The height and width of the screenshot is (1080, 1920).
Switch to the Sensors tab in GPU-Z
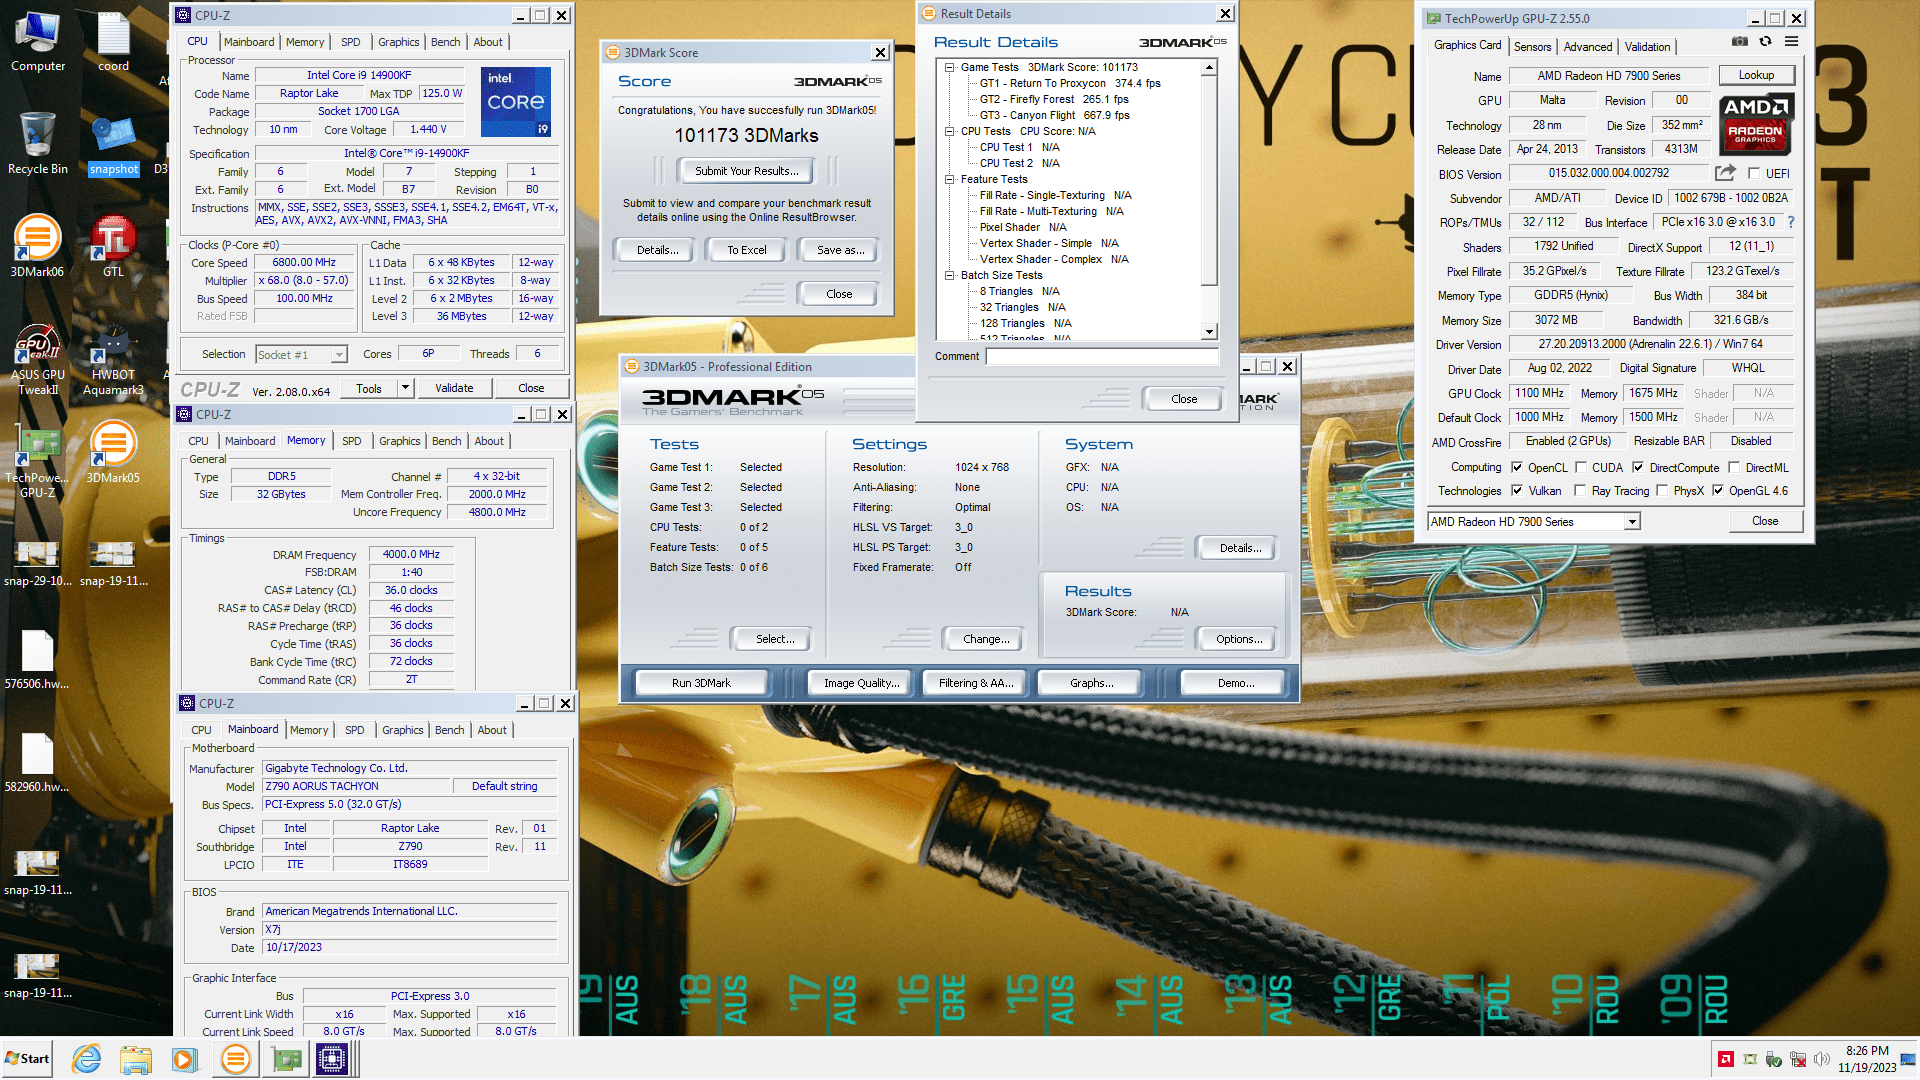[x=1532, y=46]
